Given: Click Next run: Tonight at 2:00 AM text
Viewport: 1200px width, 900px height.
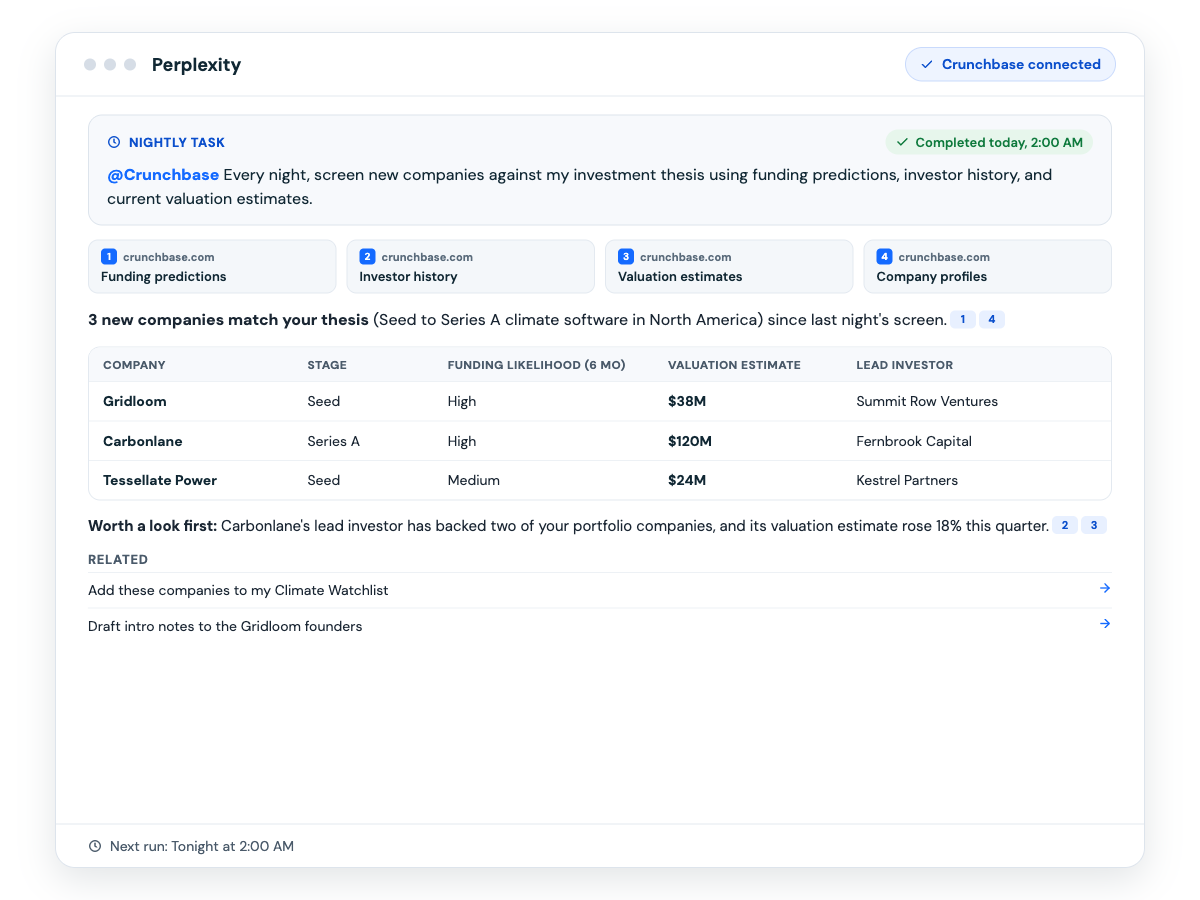Looking at the screenshot, I should tap(202, 846).
